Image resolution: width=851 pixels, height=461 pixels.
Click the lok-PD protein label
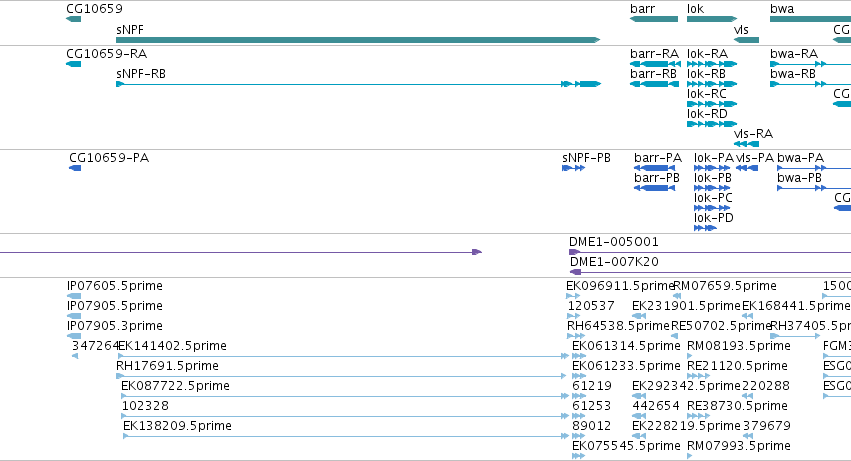click(x=714, y=218)
